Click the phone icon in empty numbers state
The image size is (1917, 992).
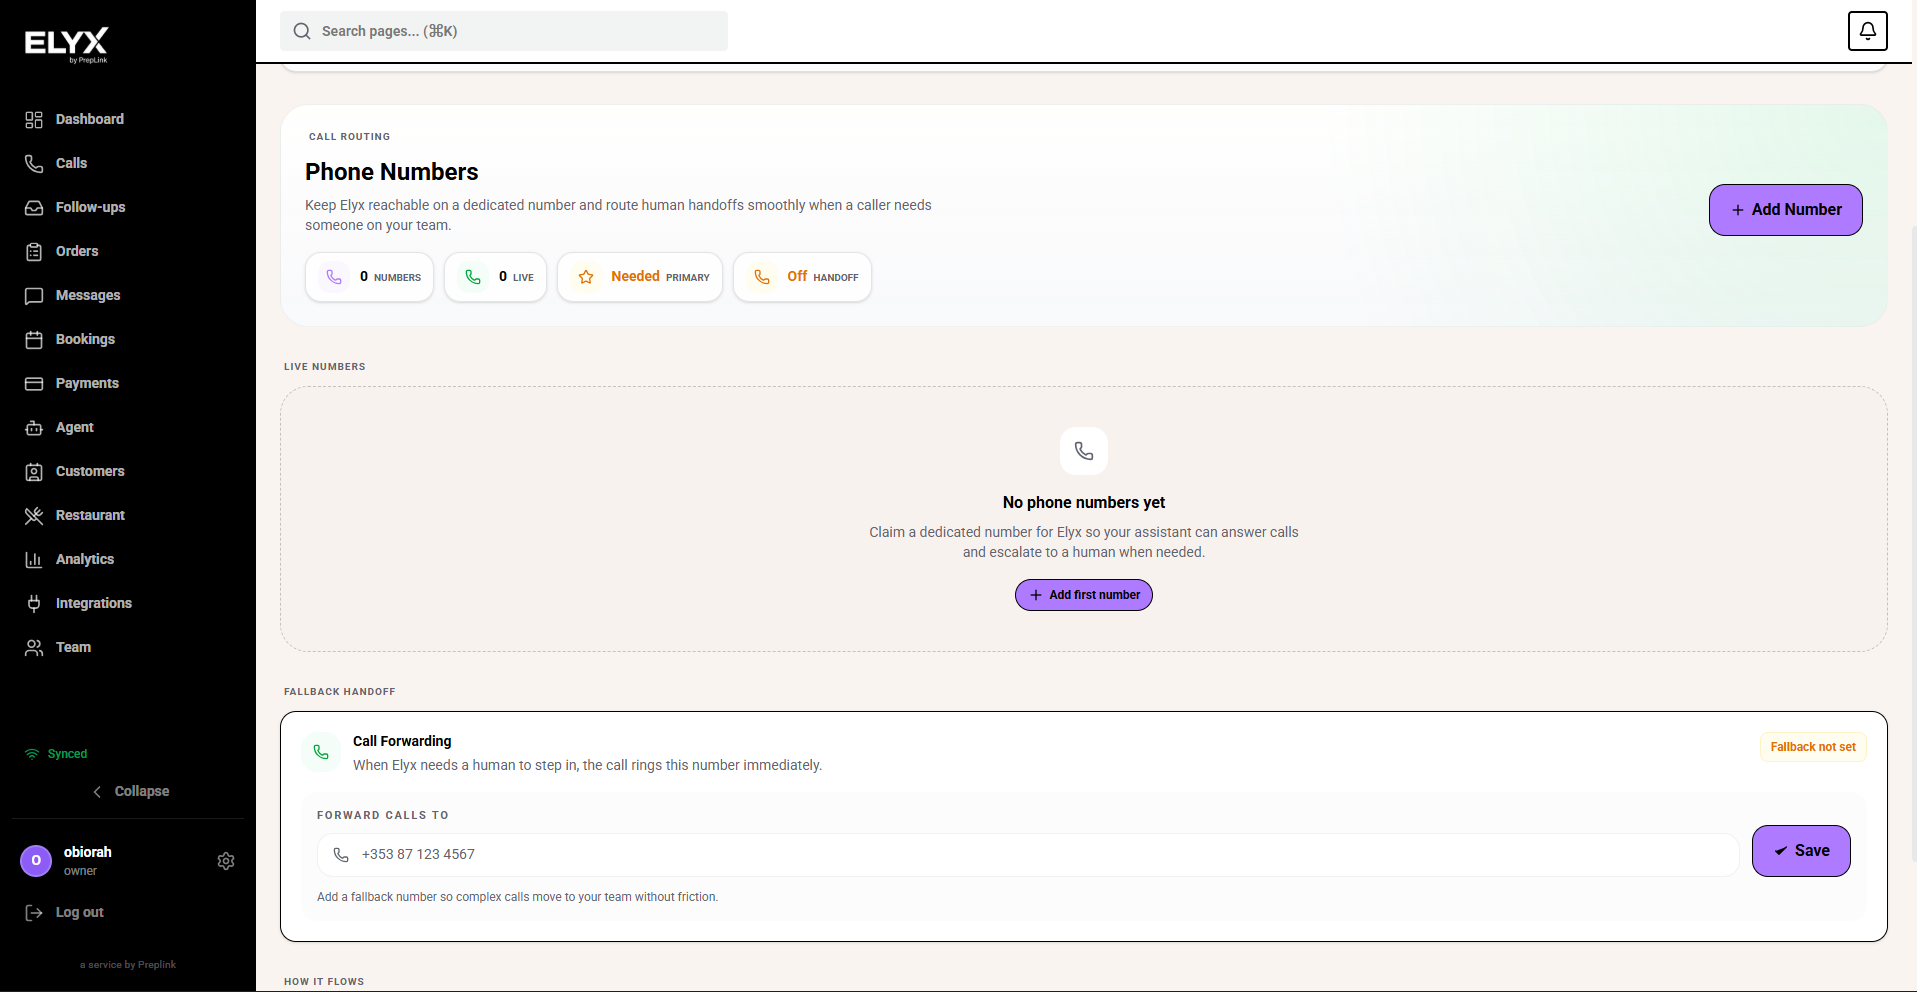pos(1084,451)
